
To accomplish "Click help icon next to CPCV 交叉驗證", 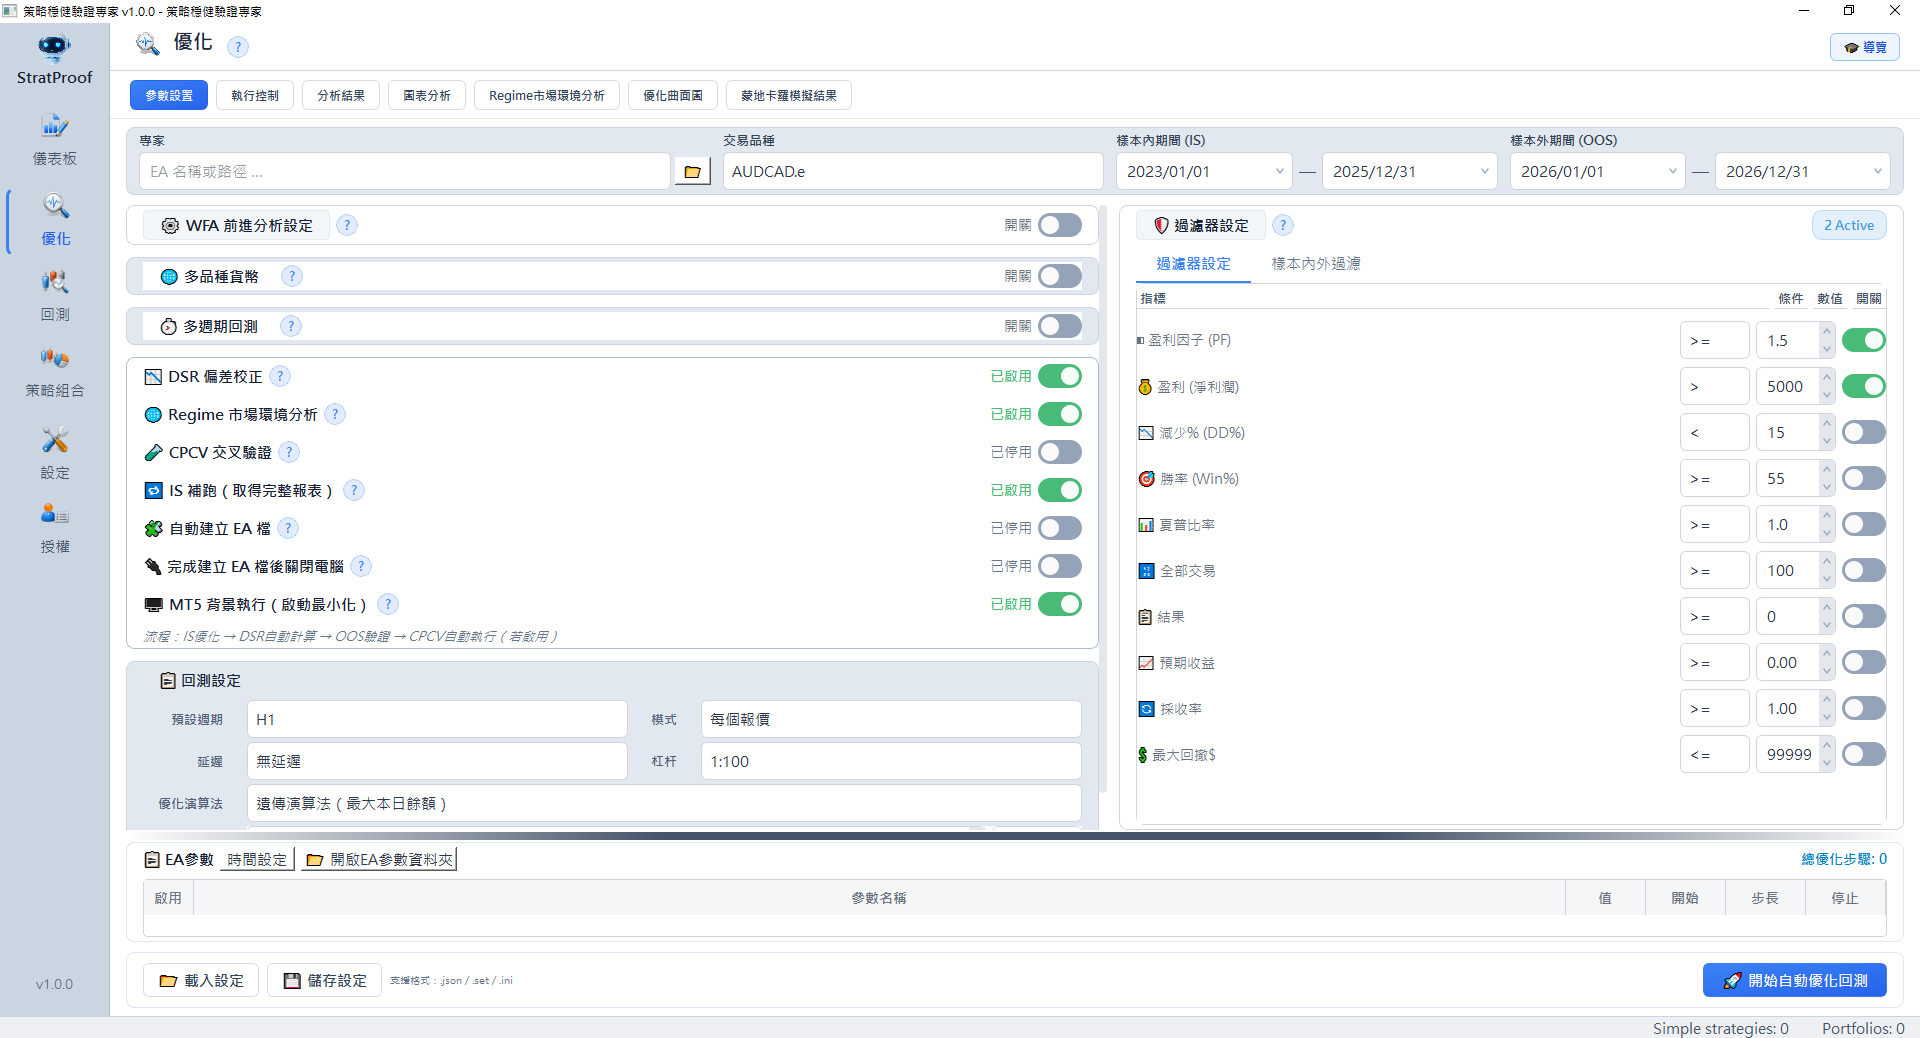I will [x=289, y=452].
